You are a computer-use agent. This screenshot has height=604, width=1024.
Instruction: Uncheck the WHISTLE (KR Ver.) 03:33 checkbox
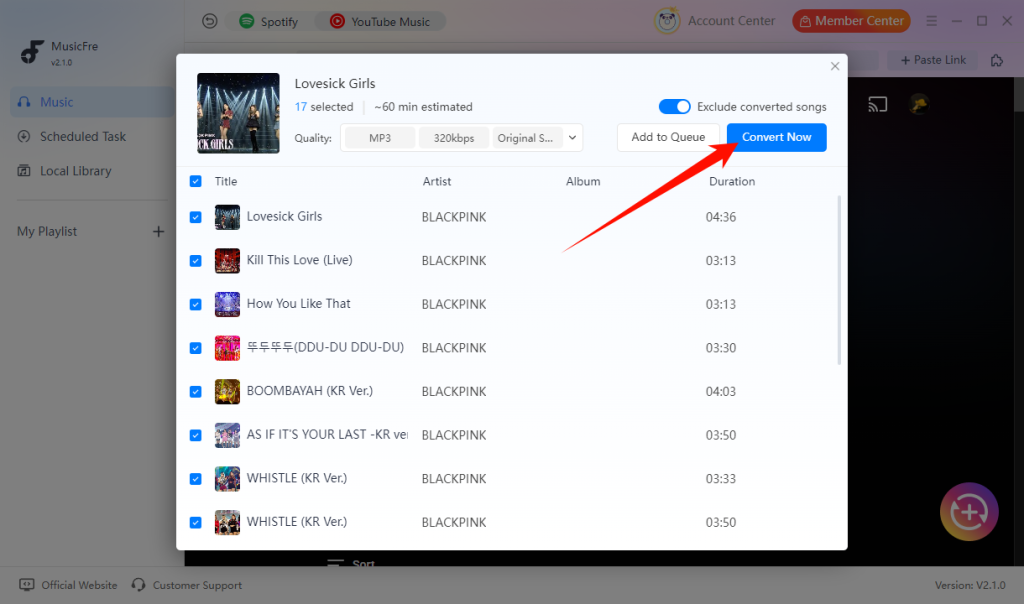click(x=195, y=479)
